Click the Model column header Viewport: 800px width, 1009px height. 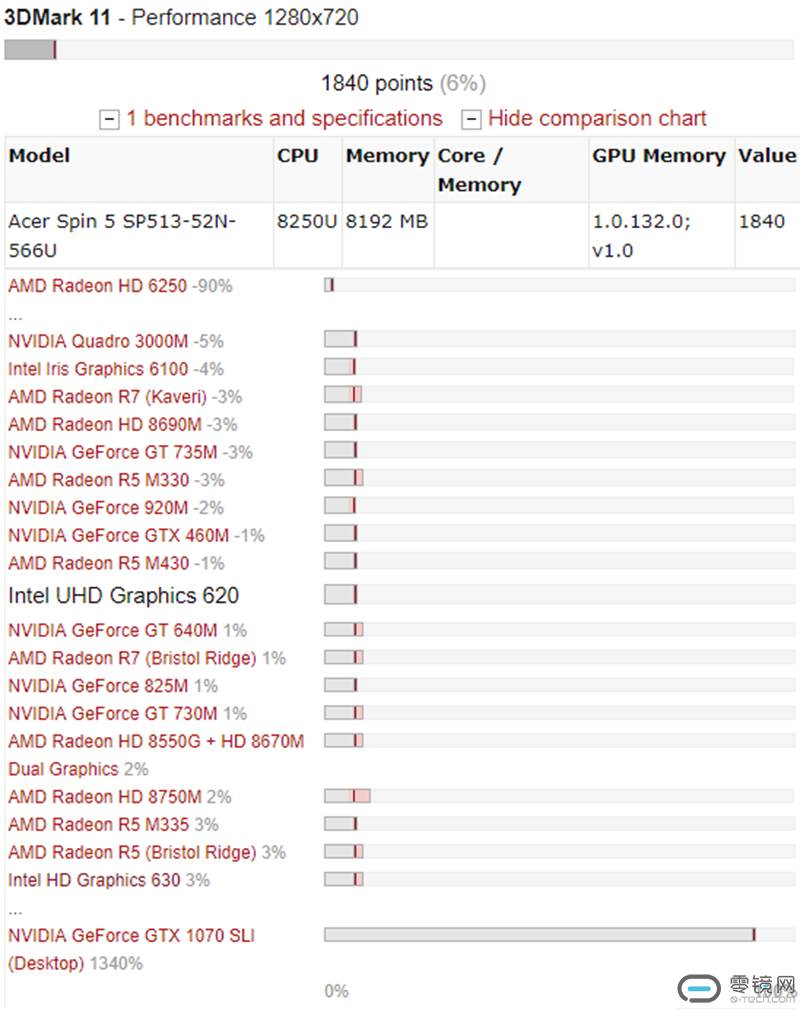coord(39,156)
